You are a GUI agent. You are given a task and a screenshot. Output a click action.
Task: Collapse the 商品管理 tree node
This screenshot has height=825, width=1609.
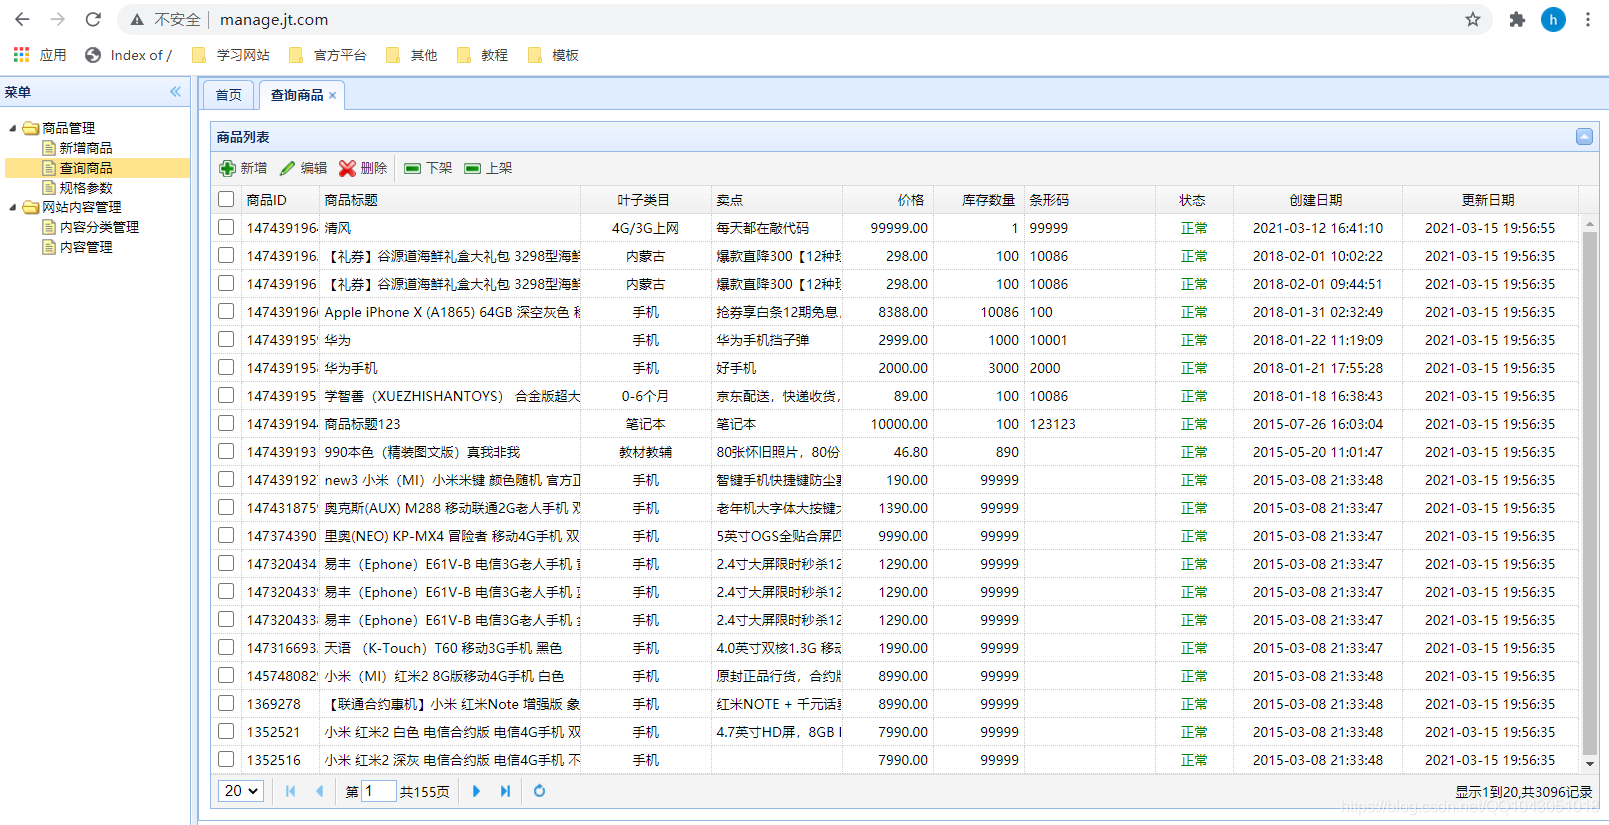pos(13,128)
